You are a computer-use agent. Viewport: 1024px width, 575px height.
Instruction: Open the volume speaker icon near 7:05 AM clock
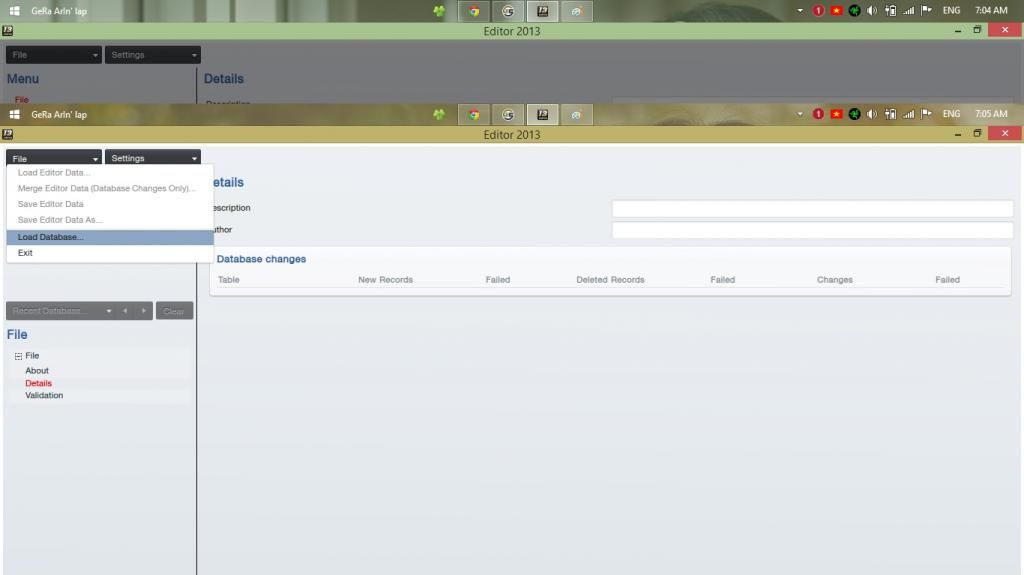tap(872, 114)
